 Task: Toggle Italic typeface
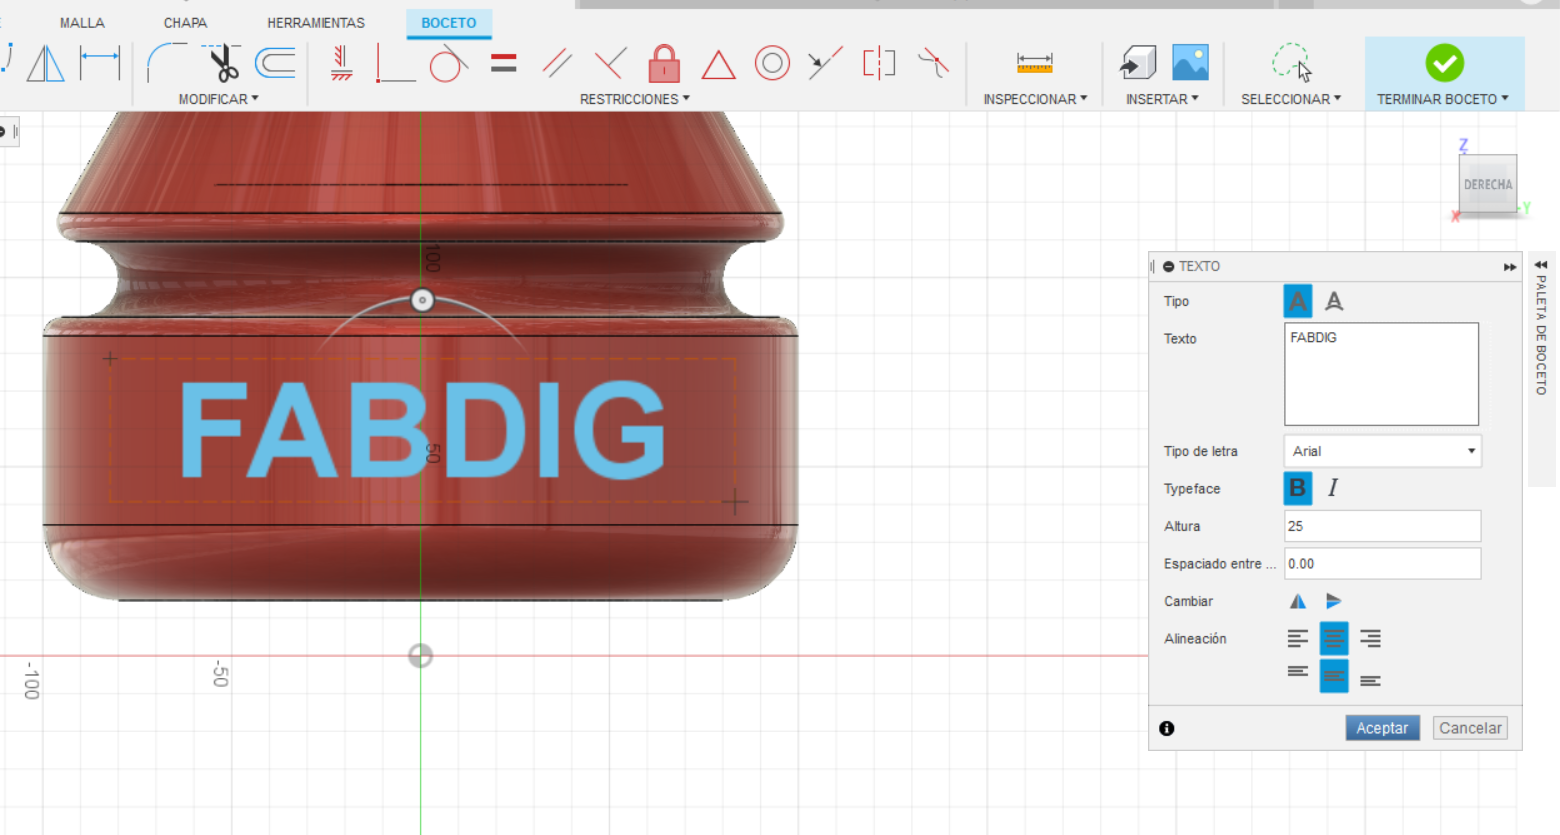click(x=1333, y=488)
